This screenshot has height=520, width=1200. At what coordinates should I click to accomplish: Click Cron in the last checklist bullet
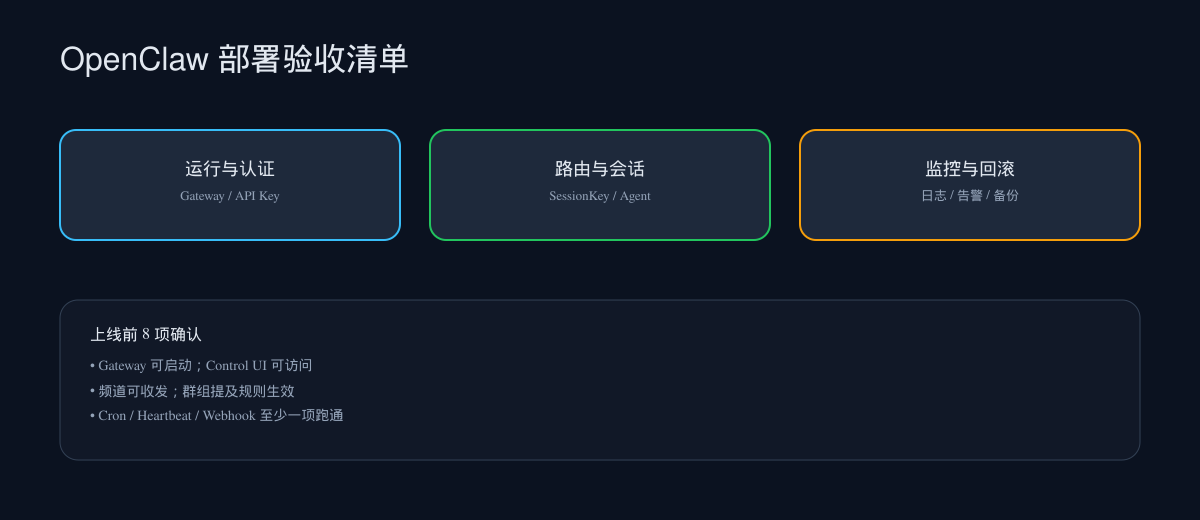pyautogui.click(x=112, y=415)
